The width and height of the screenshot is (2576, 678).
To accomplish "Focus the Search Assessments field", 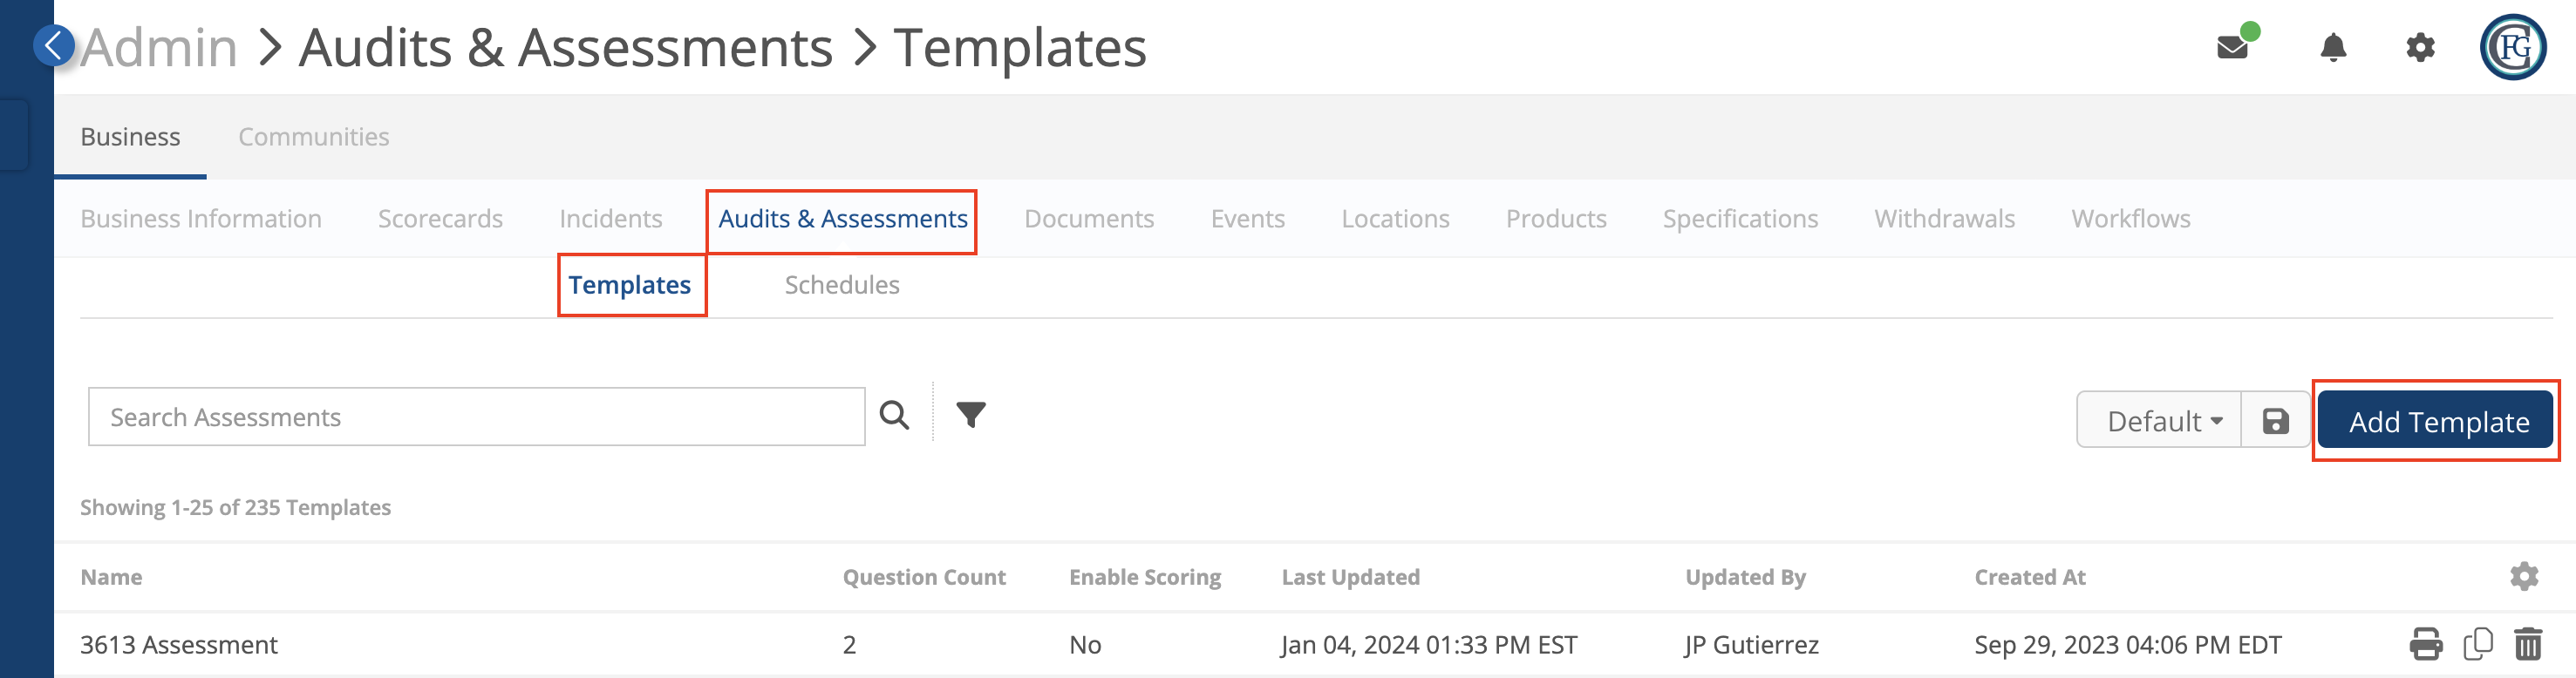I will click(x=476, y=417).
